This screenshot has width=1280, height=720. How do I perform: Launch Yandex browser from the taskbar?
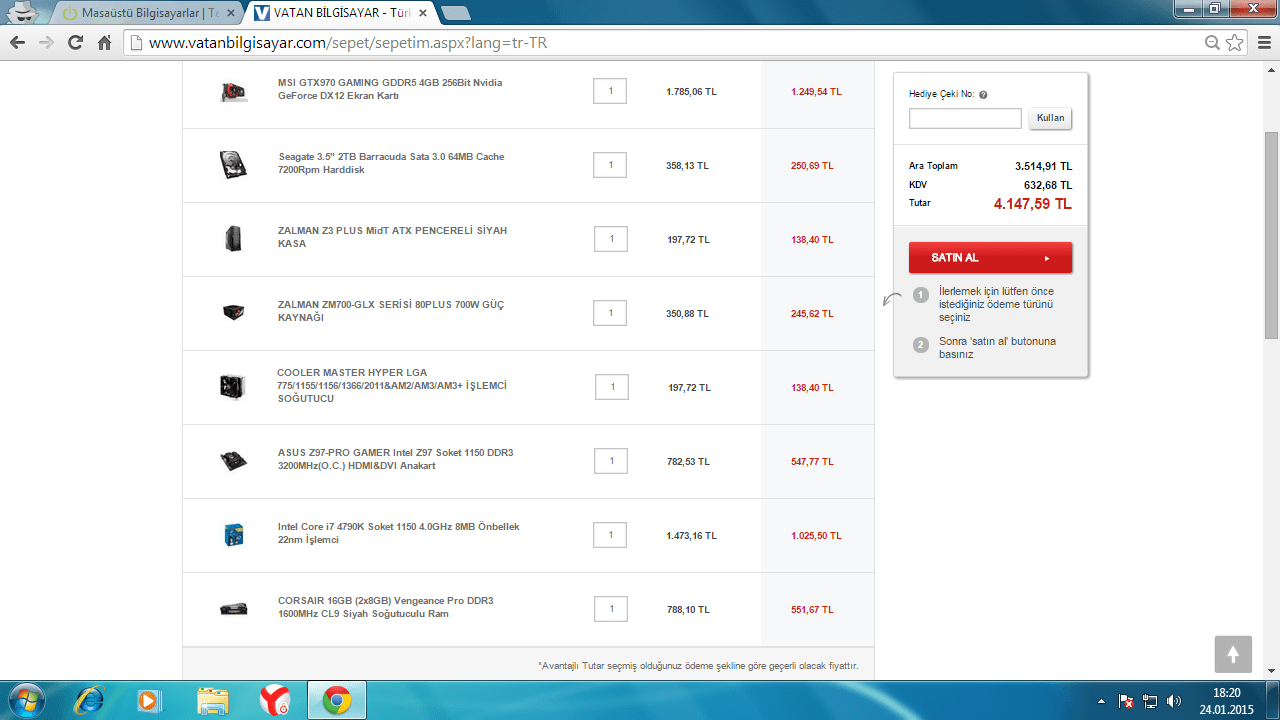pyautogui.click(x=275, y=700)
